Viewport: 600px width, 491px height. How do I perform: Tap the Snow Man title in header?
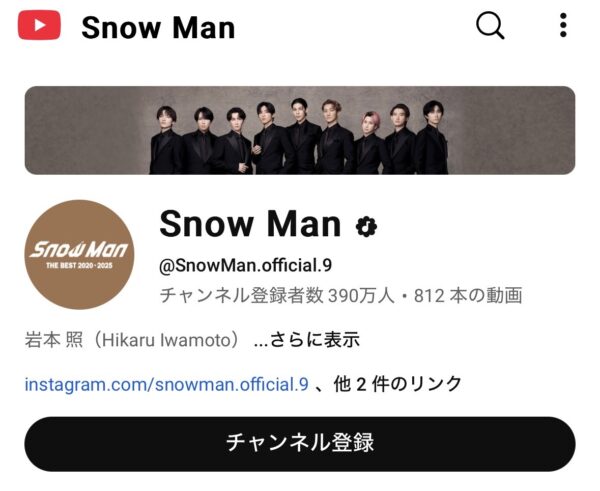[158, 28]
